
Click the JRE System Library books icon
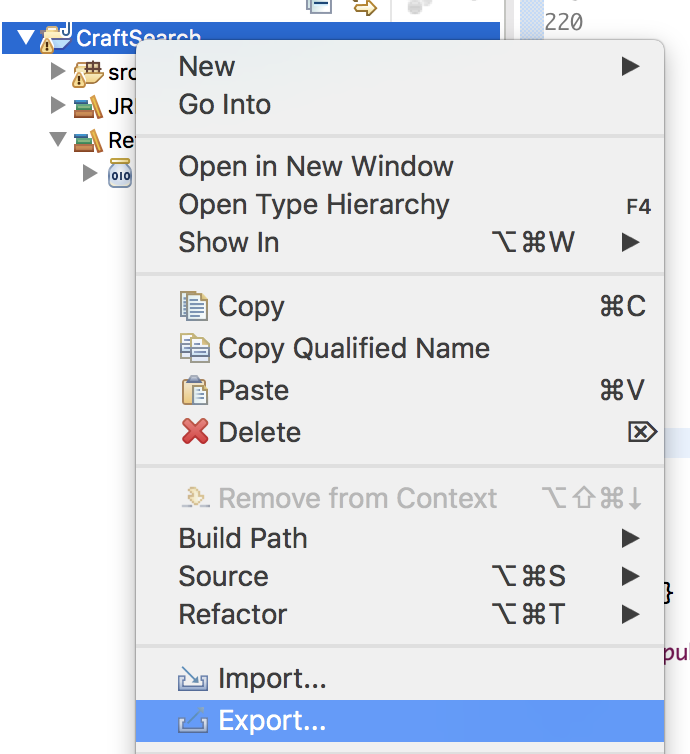[x=88, y=107]
